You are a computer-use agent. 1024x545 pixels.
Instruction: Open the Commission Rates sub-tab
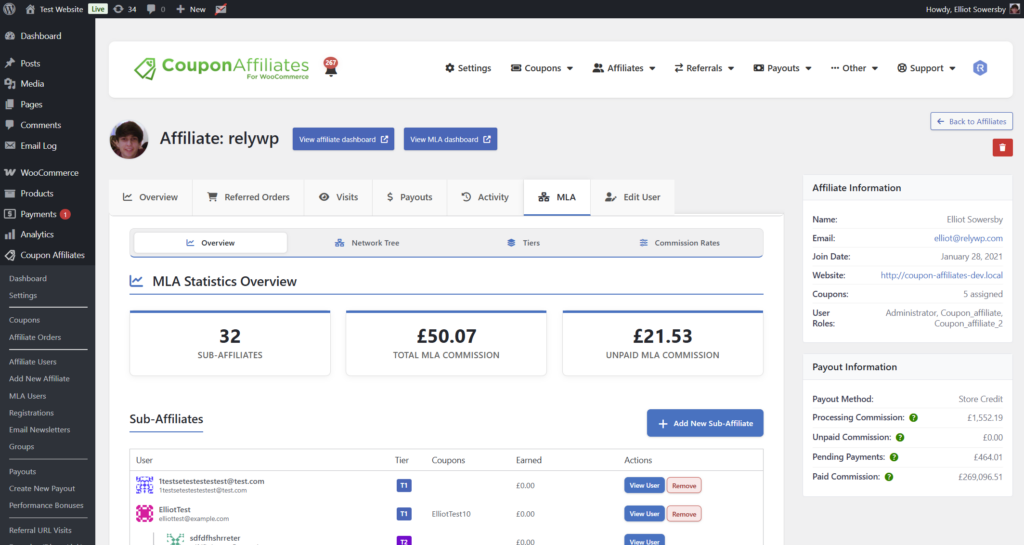[679, 243]
